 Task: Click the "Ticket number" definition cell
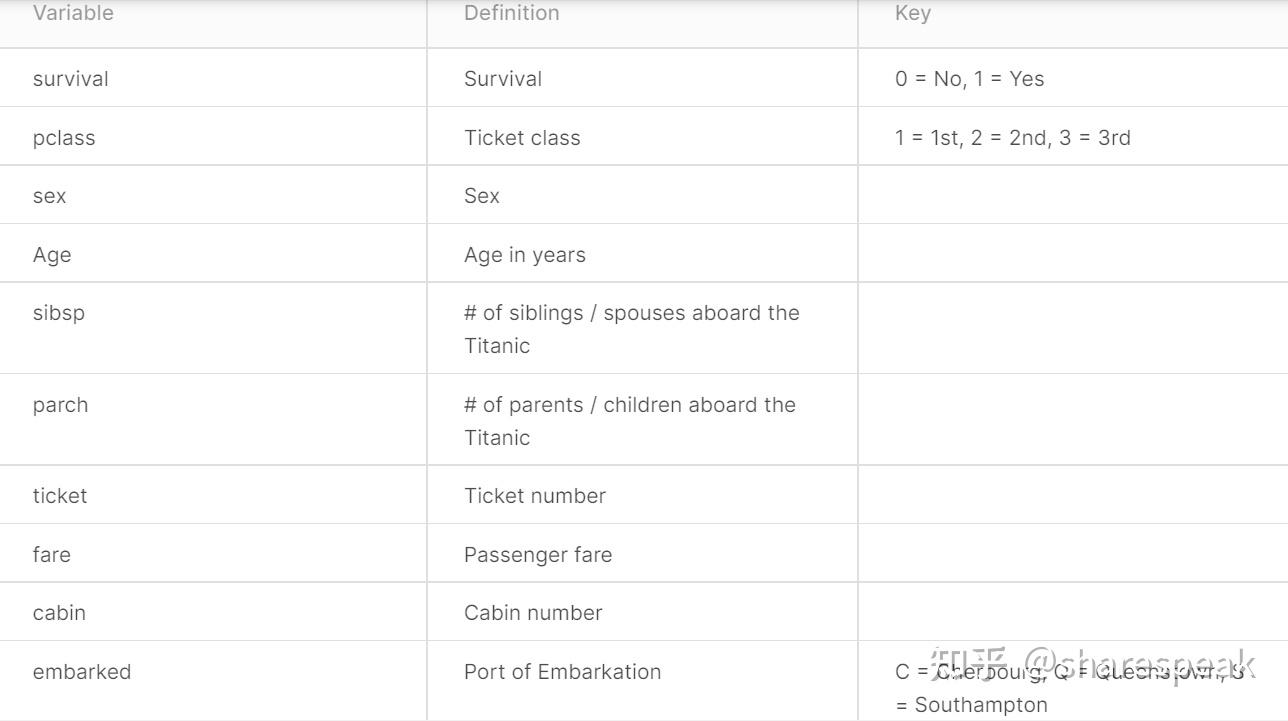click(x=534, y=496)
